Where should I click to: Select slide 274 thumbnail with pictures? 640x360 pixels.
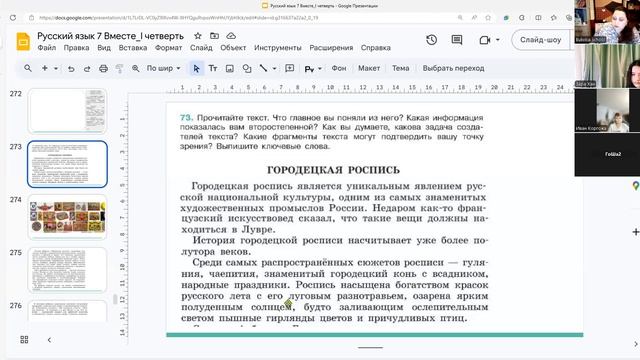(67, 217)
